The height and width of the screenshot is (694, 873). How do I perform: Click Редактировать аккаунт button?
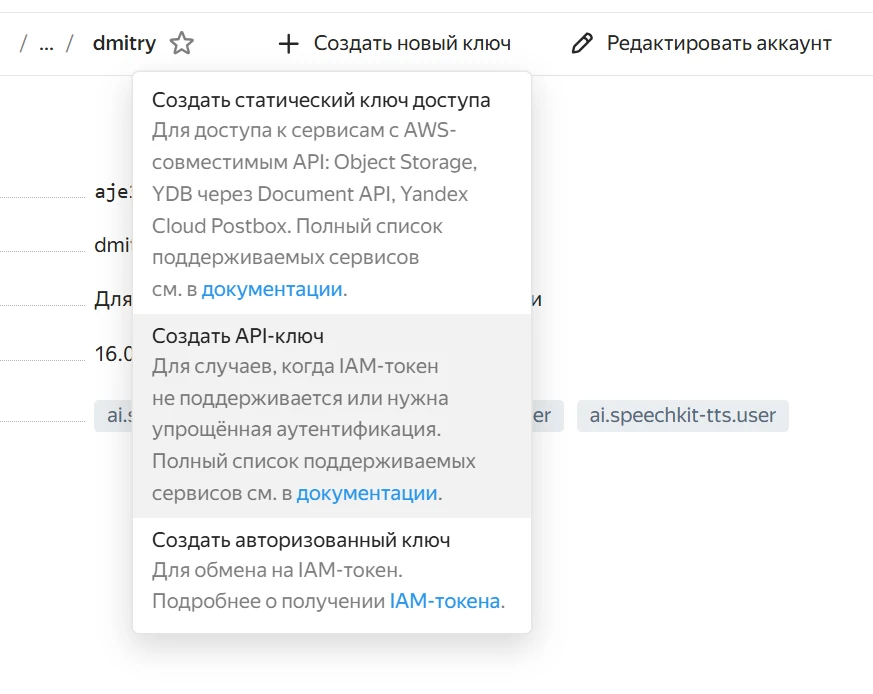[701, 43]
